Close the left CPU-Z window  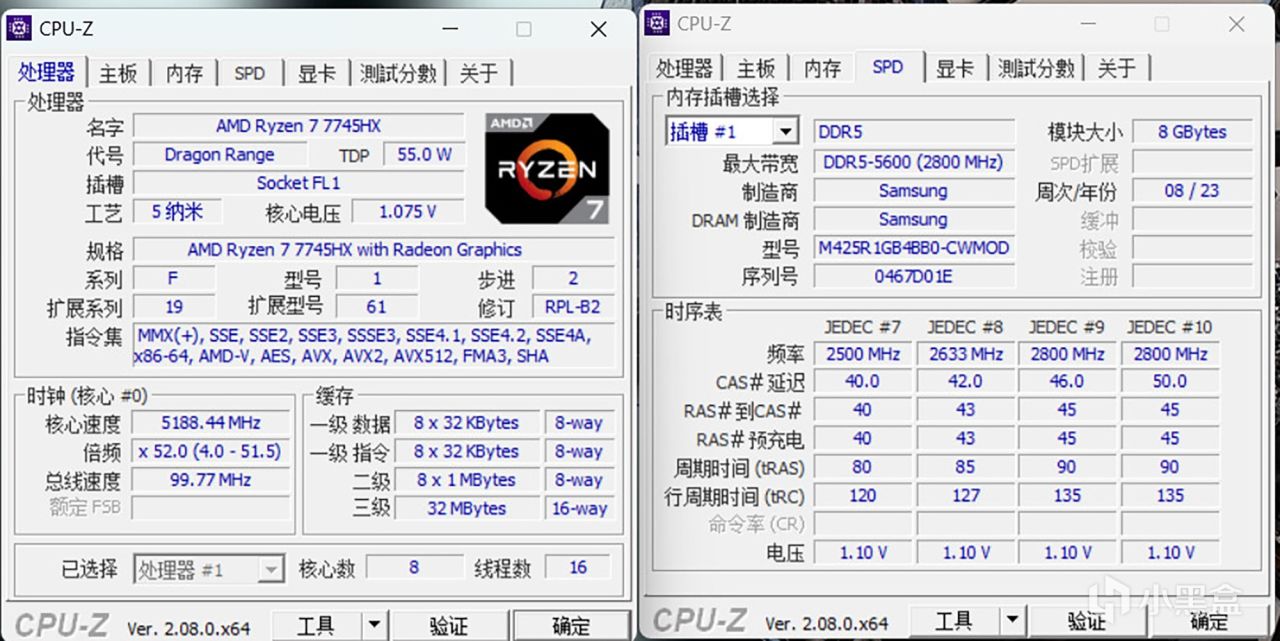(x=598, y=29)
